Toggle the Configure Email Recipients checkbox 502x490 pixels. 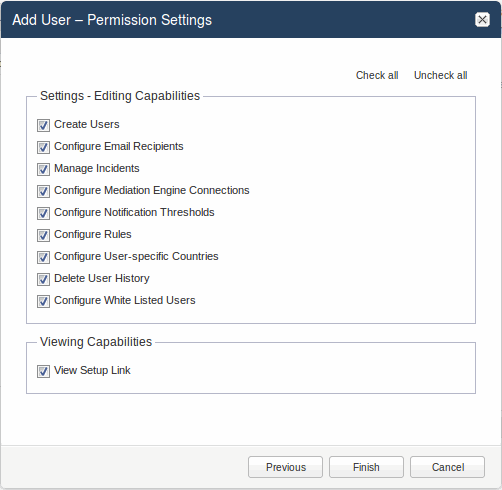click(x=43, y=147)
